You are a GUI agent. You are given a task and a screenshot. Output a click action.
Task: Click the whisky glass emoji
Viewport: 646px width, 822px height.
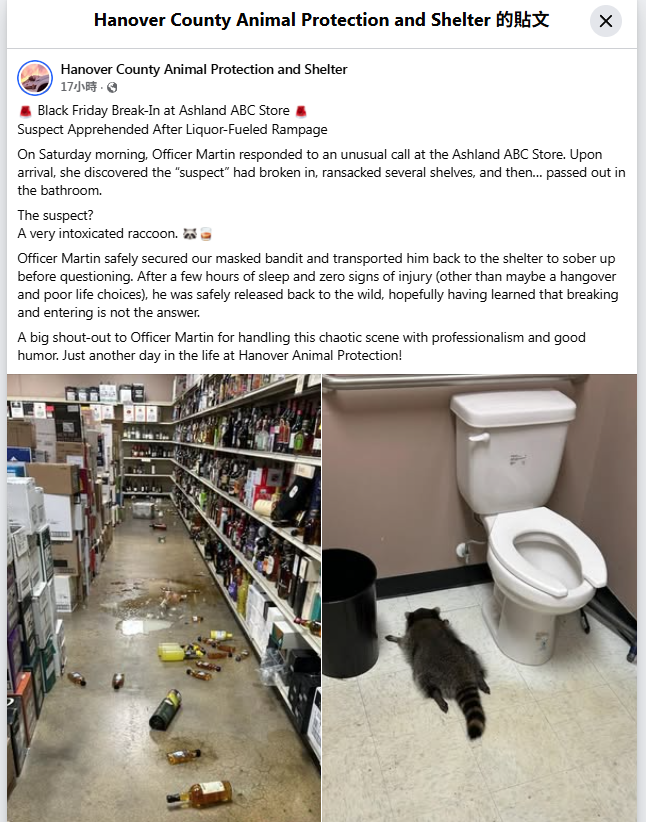coord(206,234)
